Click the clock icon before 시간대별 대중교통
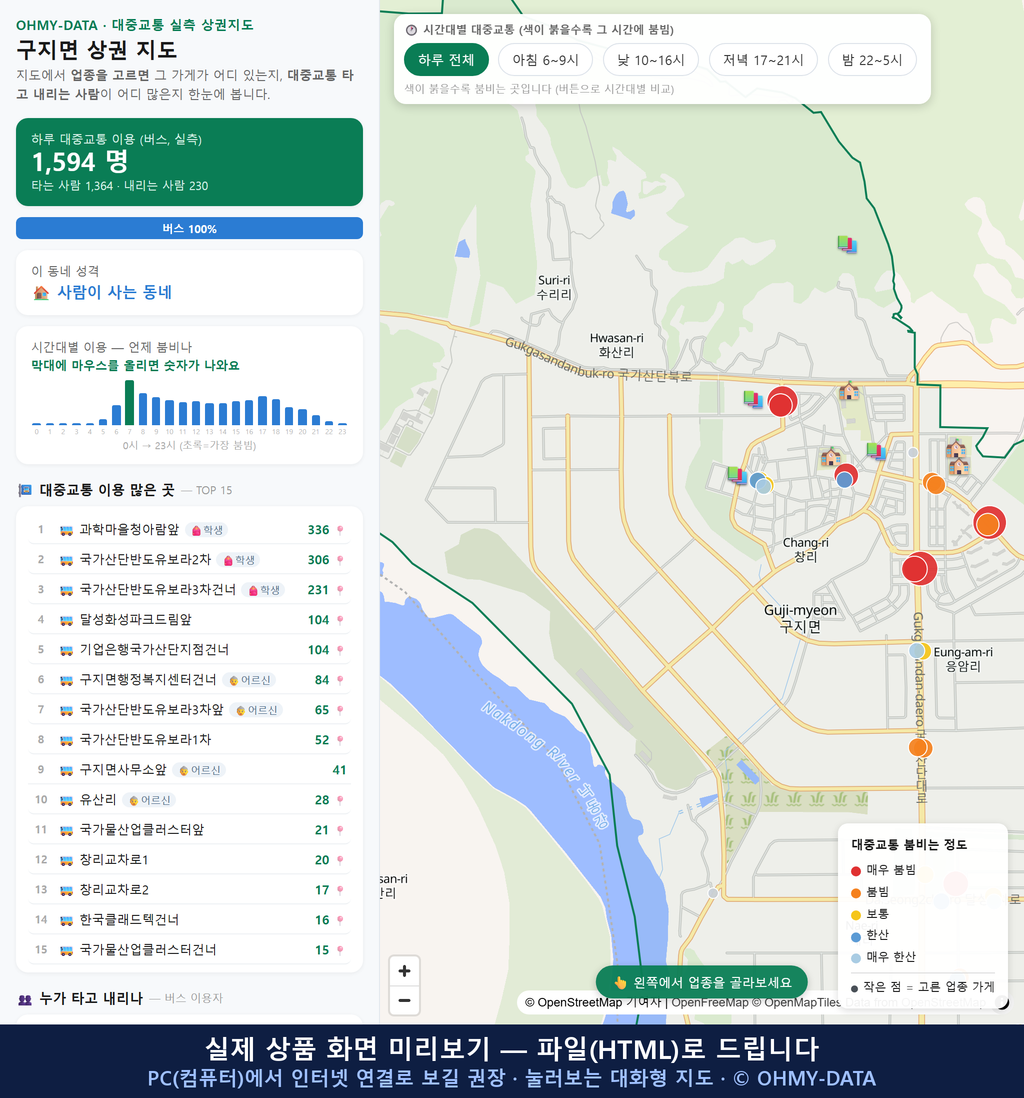1024x1098 pixels. (x=412, y=30)
